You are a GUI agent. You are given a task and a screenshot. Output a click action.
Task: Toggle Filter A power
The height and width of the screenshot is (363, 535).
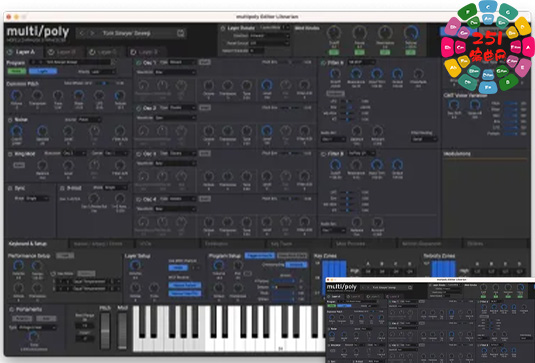[323, 63]
